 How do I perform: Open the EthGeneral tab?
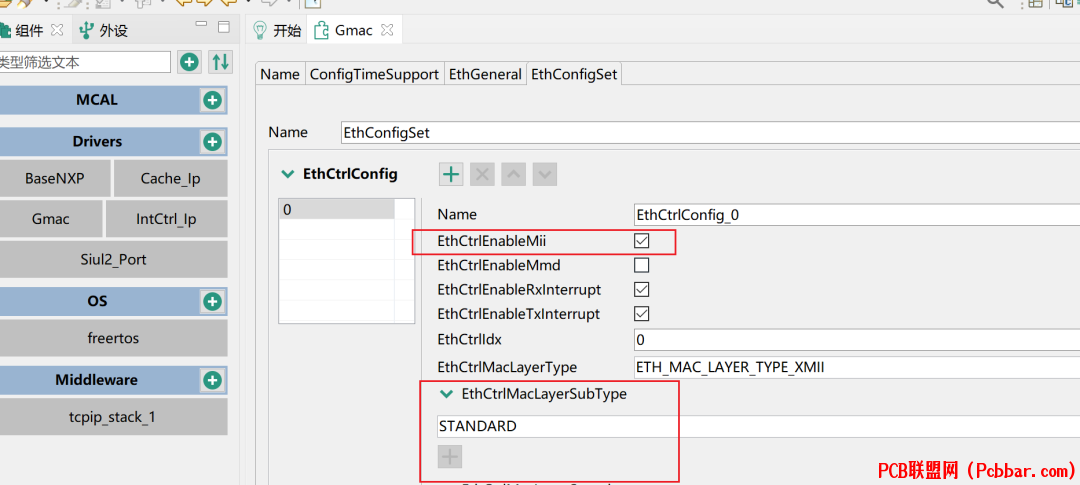point(485,74)
